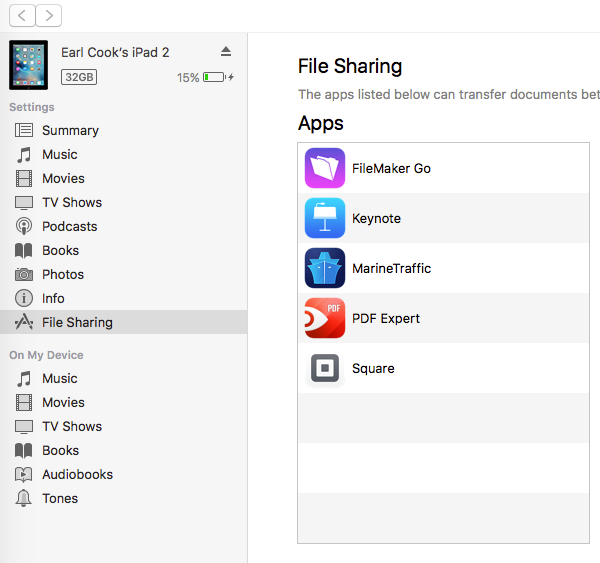Click the Podcasts icon
The width and height of the screenshot is (600, 563).
click(24, 226)
